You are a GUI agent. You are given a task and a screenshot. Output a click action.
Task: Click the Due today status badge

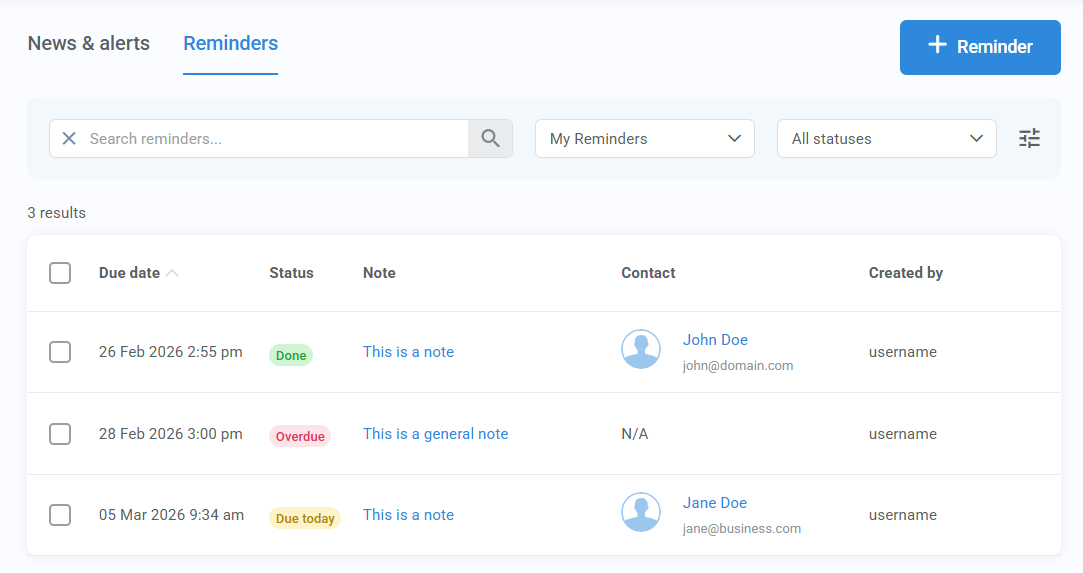[x=305, y=518]
